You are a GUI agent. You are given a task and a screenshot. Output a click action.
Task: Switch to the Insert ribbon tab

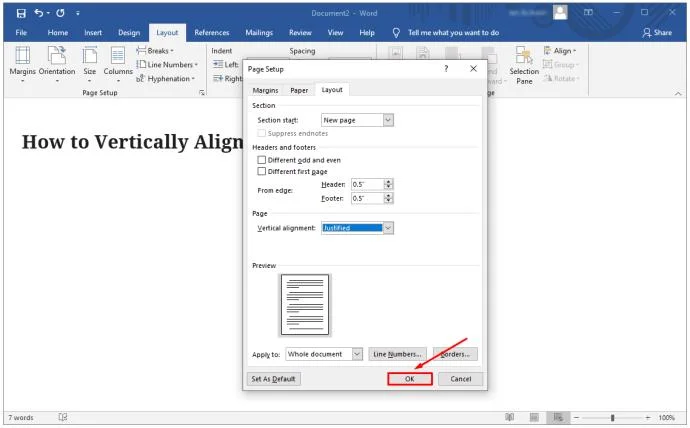(x=93, y=33)
